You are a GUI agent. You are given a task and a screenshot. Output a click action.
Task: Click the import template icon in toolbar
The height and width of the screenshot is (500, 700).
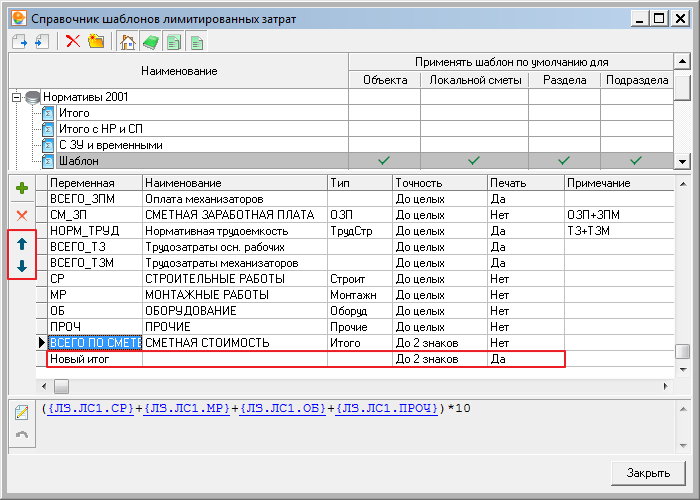pyautogui.click(x=42, y=42)
